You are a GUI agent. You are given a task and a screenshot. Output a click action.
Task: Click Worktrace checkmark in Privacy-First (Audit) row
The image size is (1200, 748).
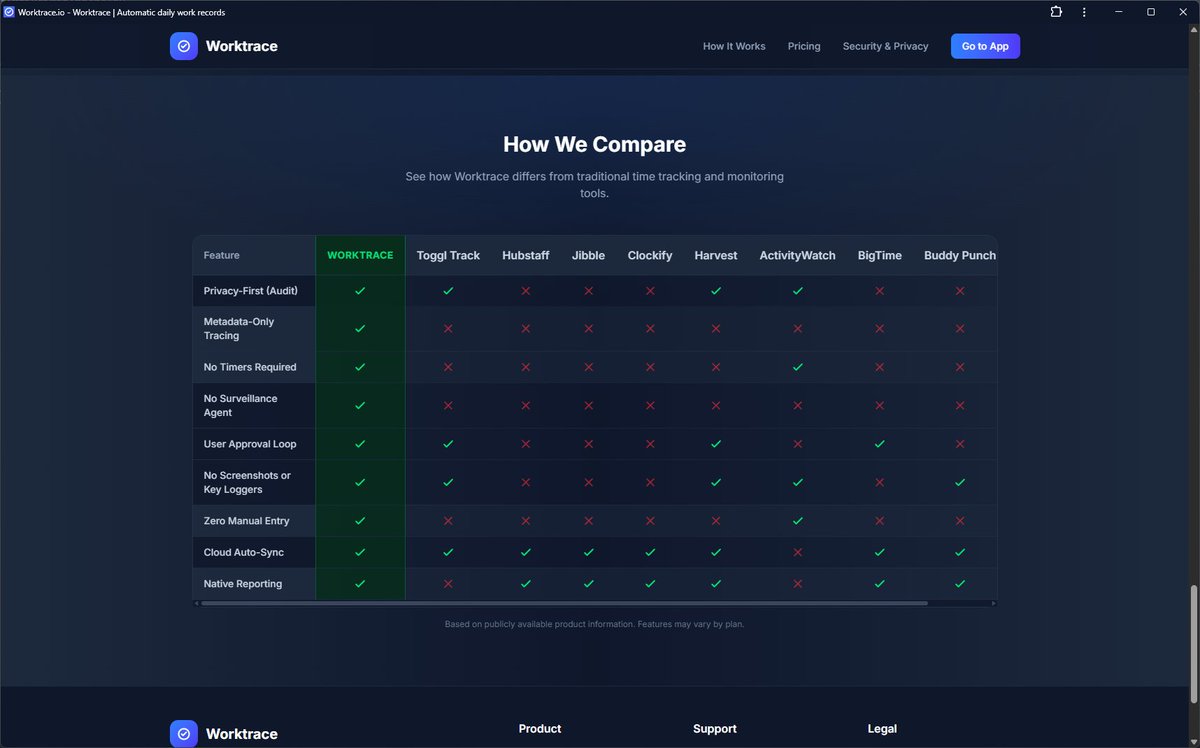360,291
